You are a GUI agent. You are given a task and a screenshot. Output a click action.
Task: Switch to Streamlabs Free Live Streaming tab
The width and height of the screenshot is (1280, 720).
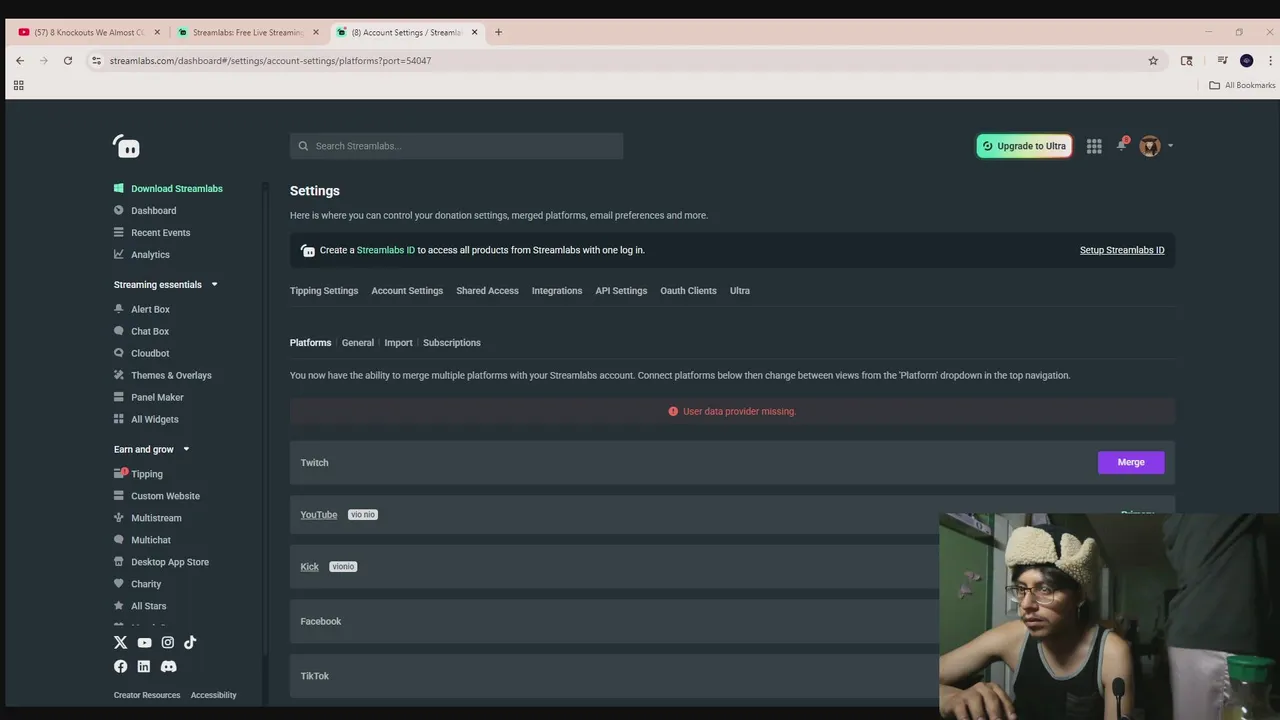[248, 32]
